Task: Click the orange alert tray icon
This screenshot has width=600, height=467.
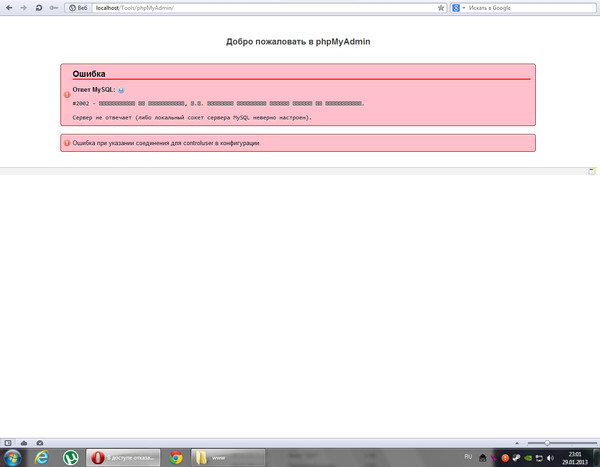Action: pos(505,458)
